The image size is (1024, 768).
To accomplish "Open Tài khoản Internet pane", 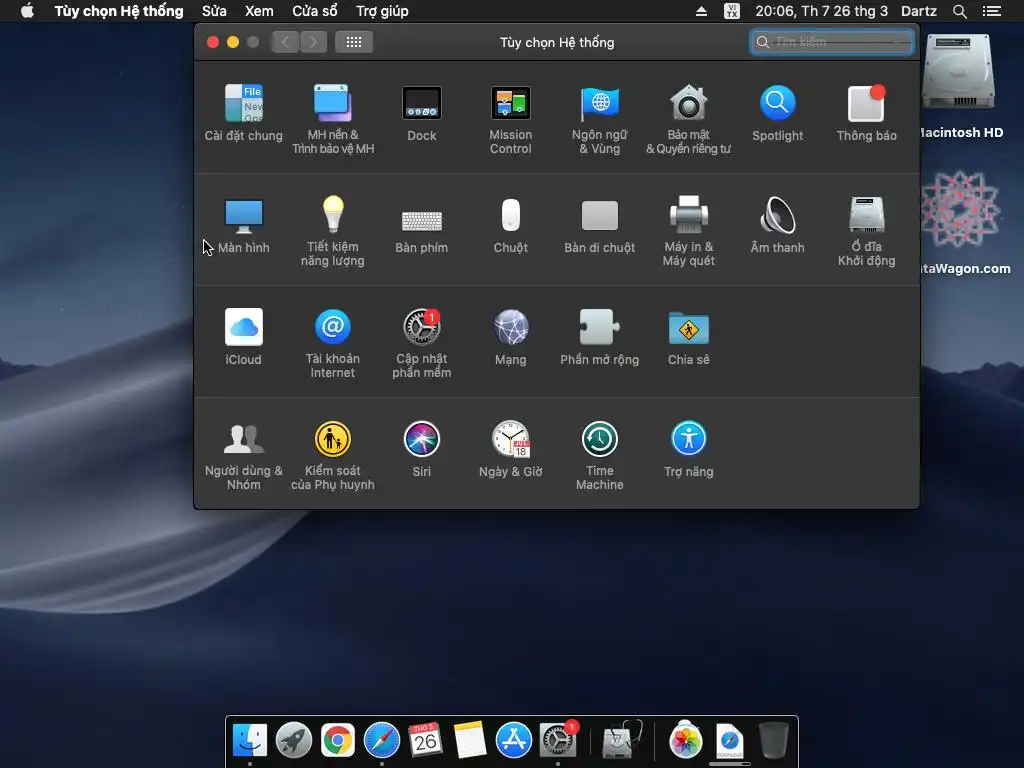I will 332,344.
